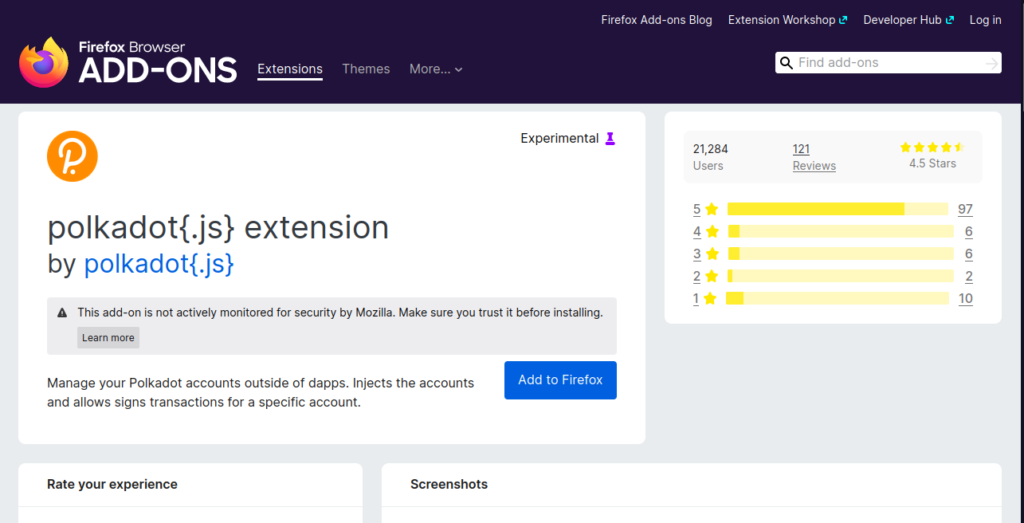The height and width of the screenshot is (523, 1024).
Task: Click the star beside rating 2
Action: point(711,276)
